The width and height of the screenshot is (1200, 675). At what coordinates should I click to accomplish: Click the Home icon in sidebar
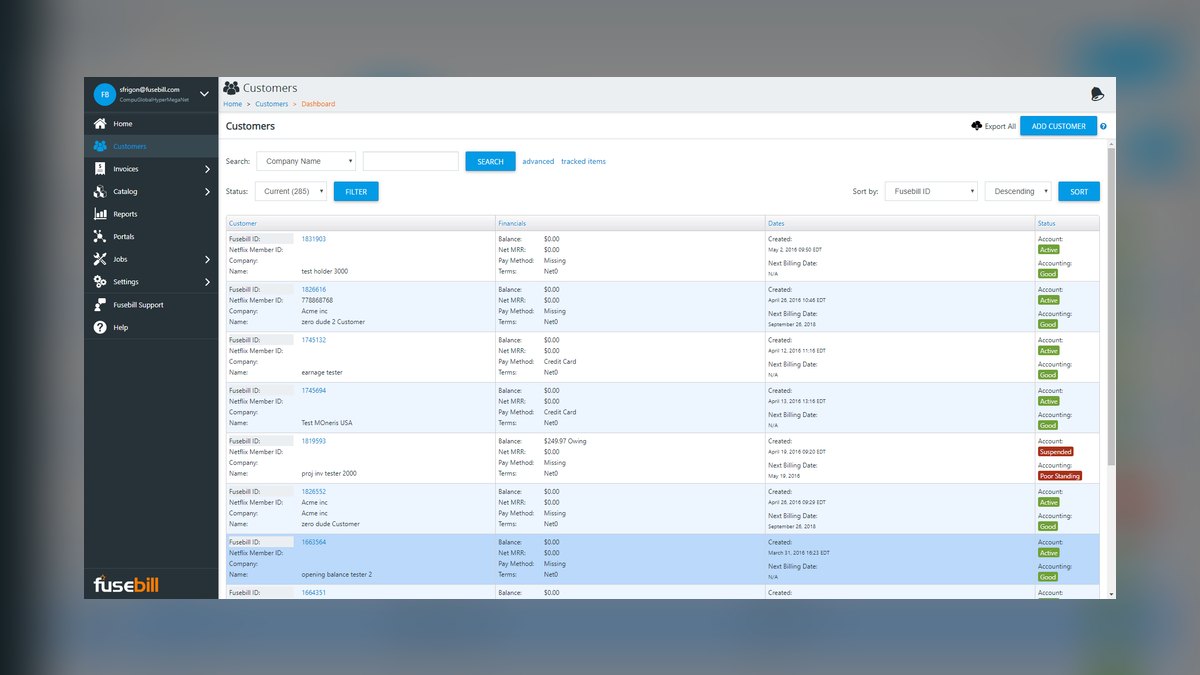(x=100, y=124)
